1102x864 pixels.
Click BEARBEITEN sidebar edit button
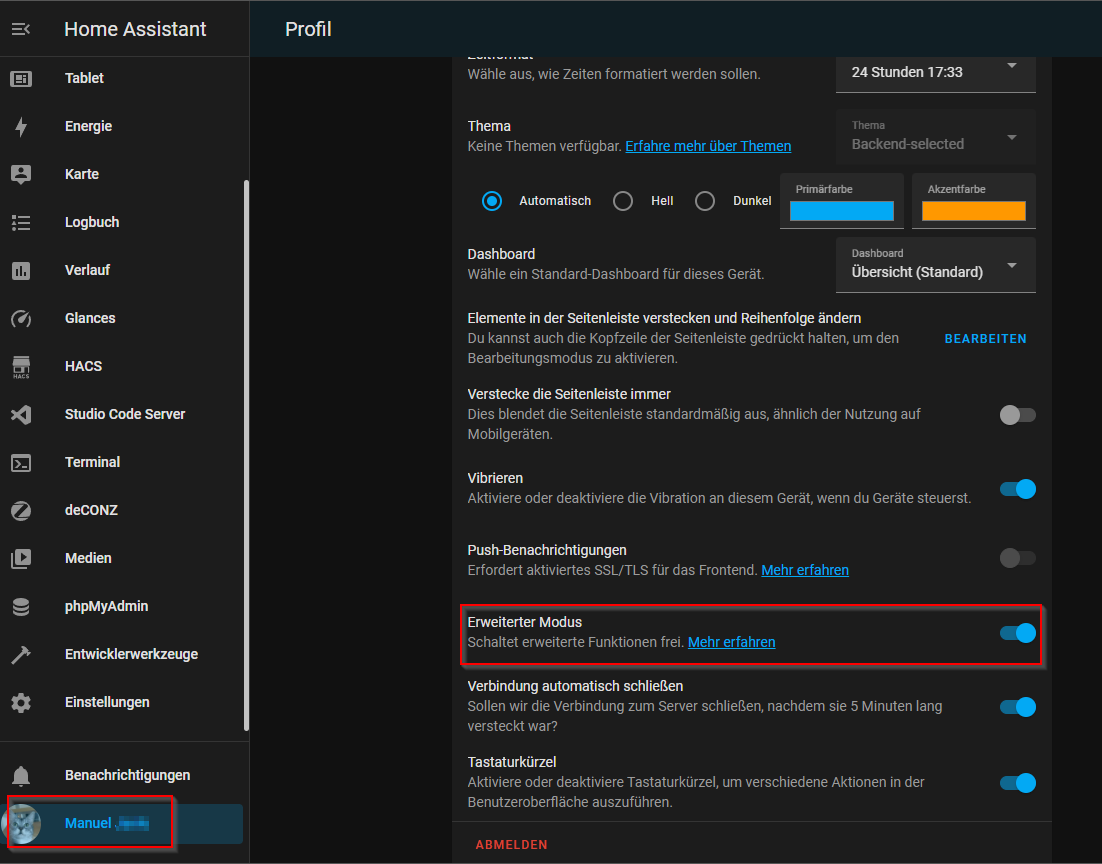(985, 339)
